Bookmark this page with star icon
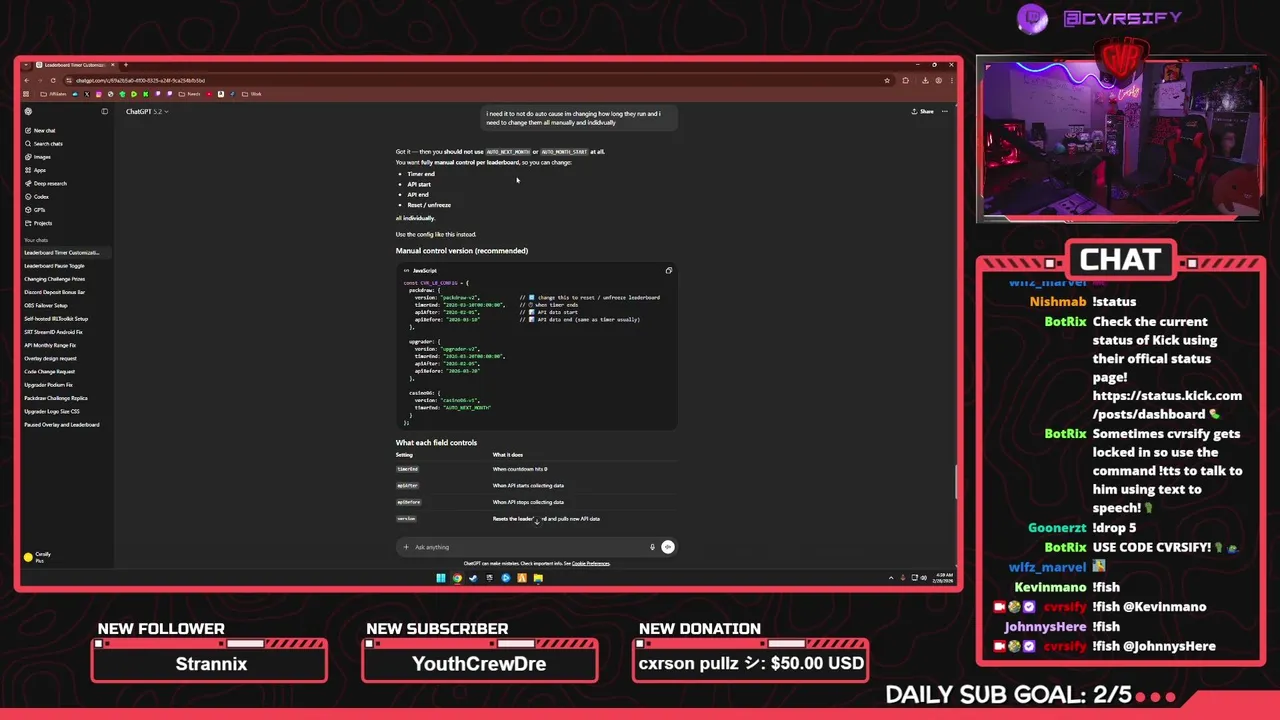This screenshot has width=1280, height=720. (x=887, y=80)
